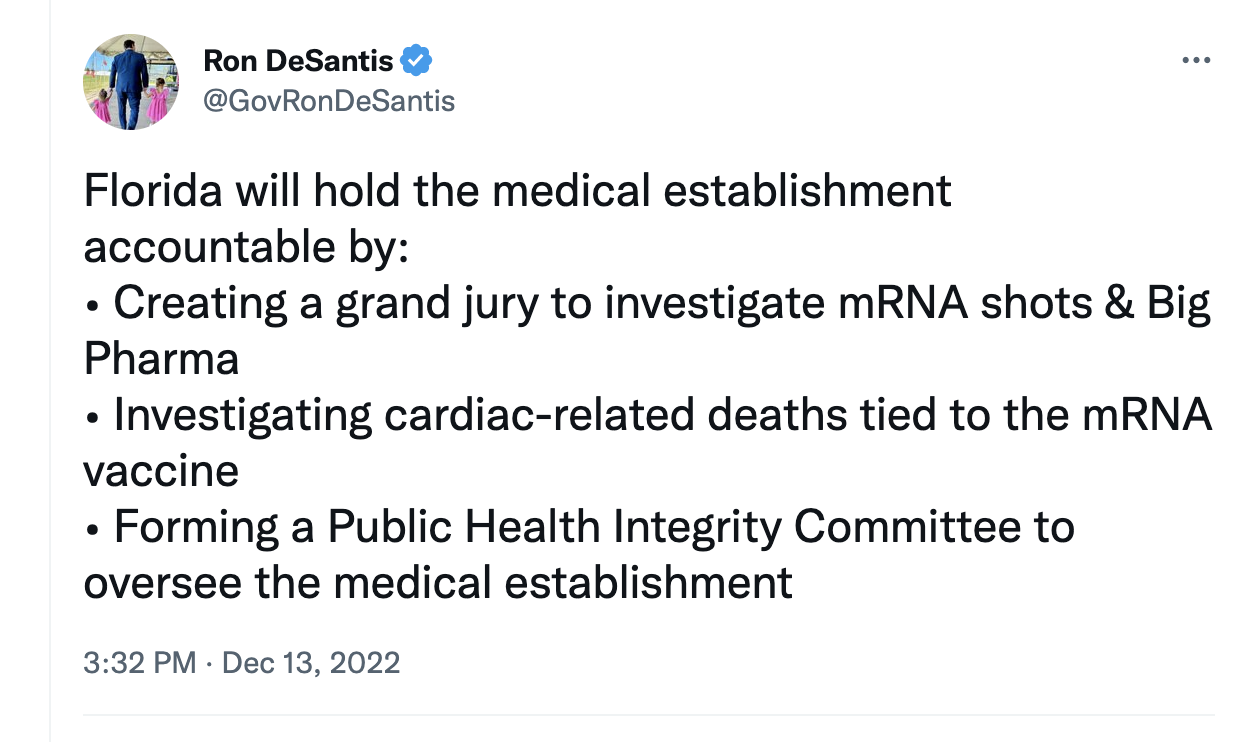Click the Dec 13, 2022 date
The width and height of the screenshot is (1236, 742).
click(310, 662)
